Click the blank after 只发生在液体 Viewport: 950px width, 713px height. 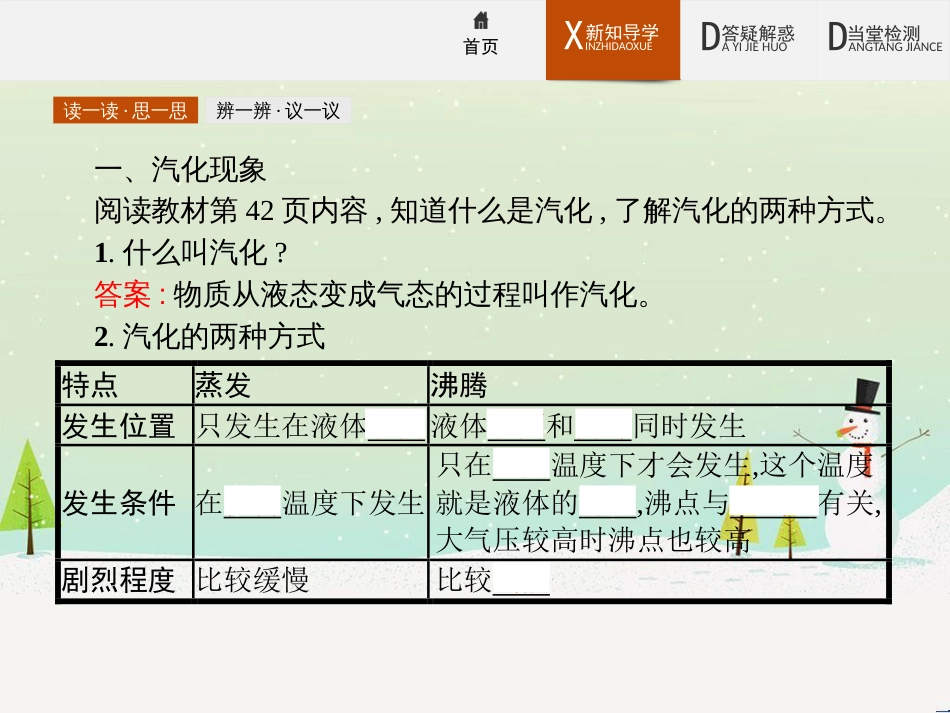396,426
